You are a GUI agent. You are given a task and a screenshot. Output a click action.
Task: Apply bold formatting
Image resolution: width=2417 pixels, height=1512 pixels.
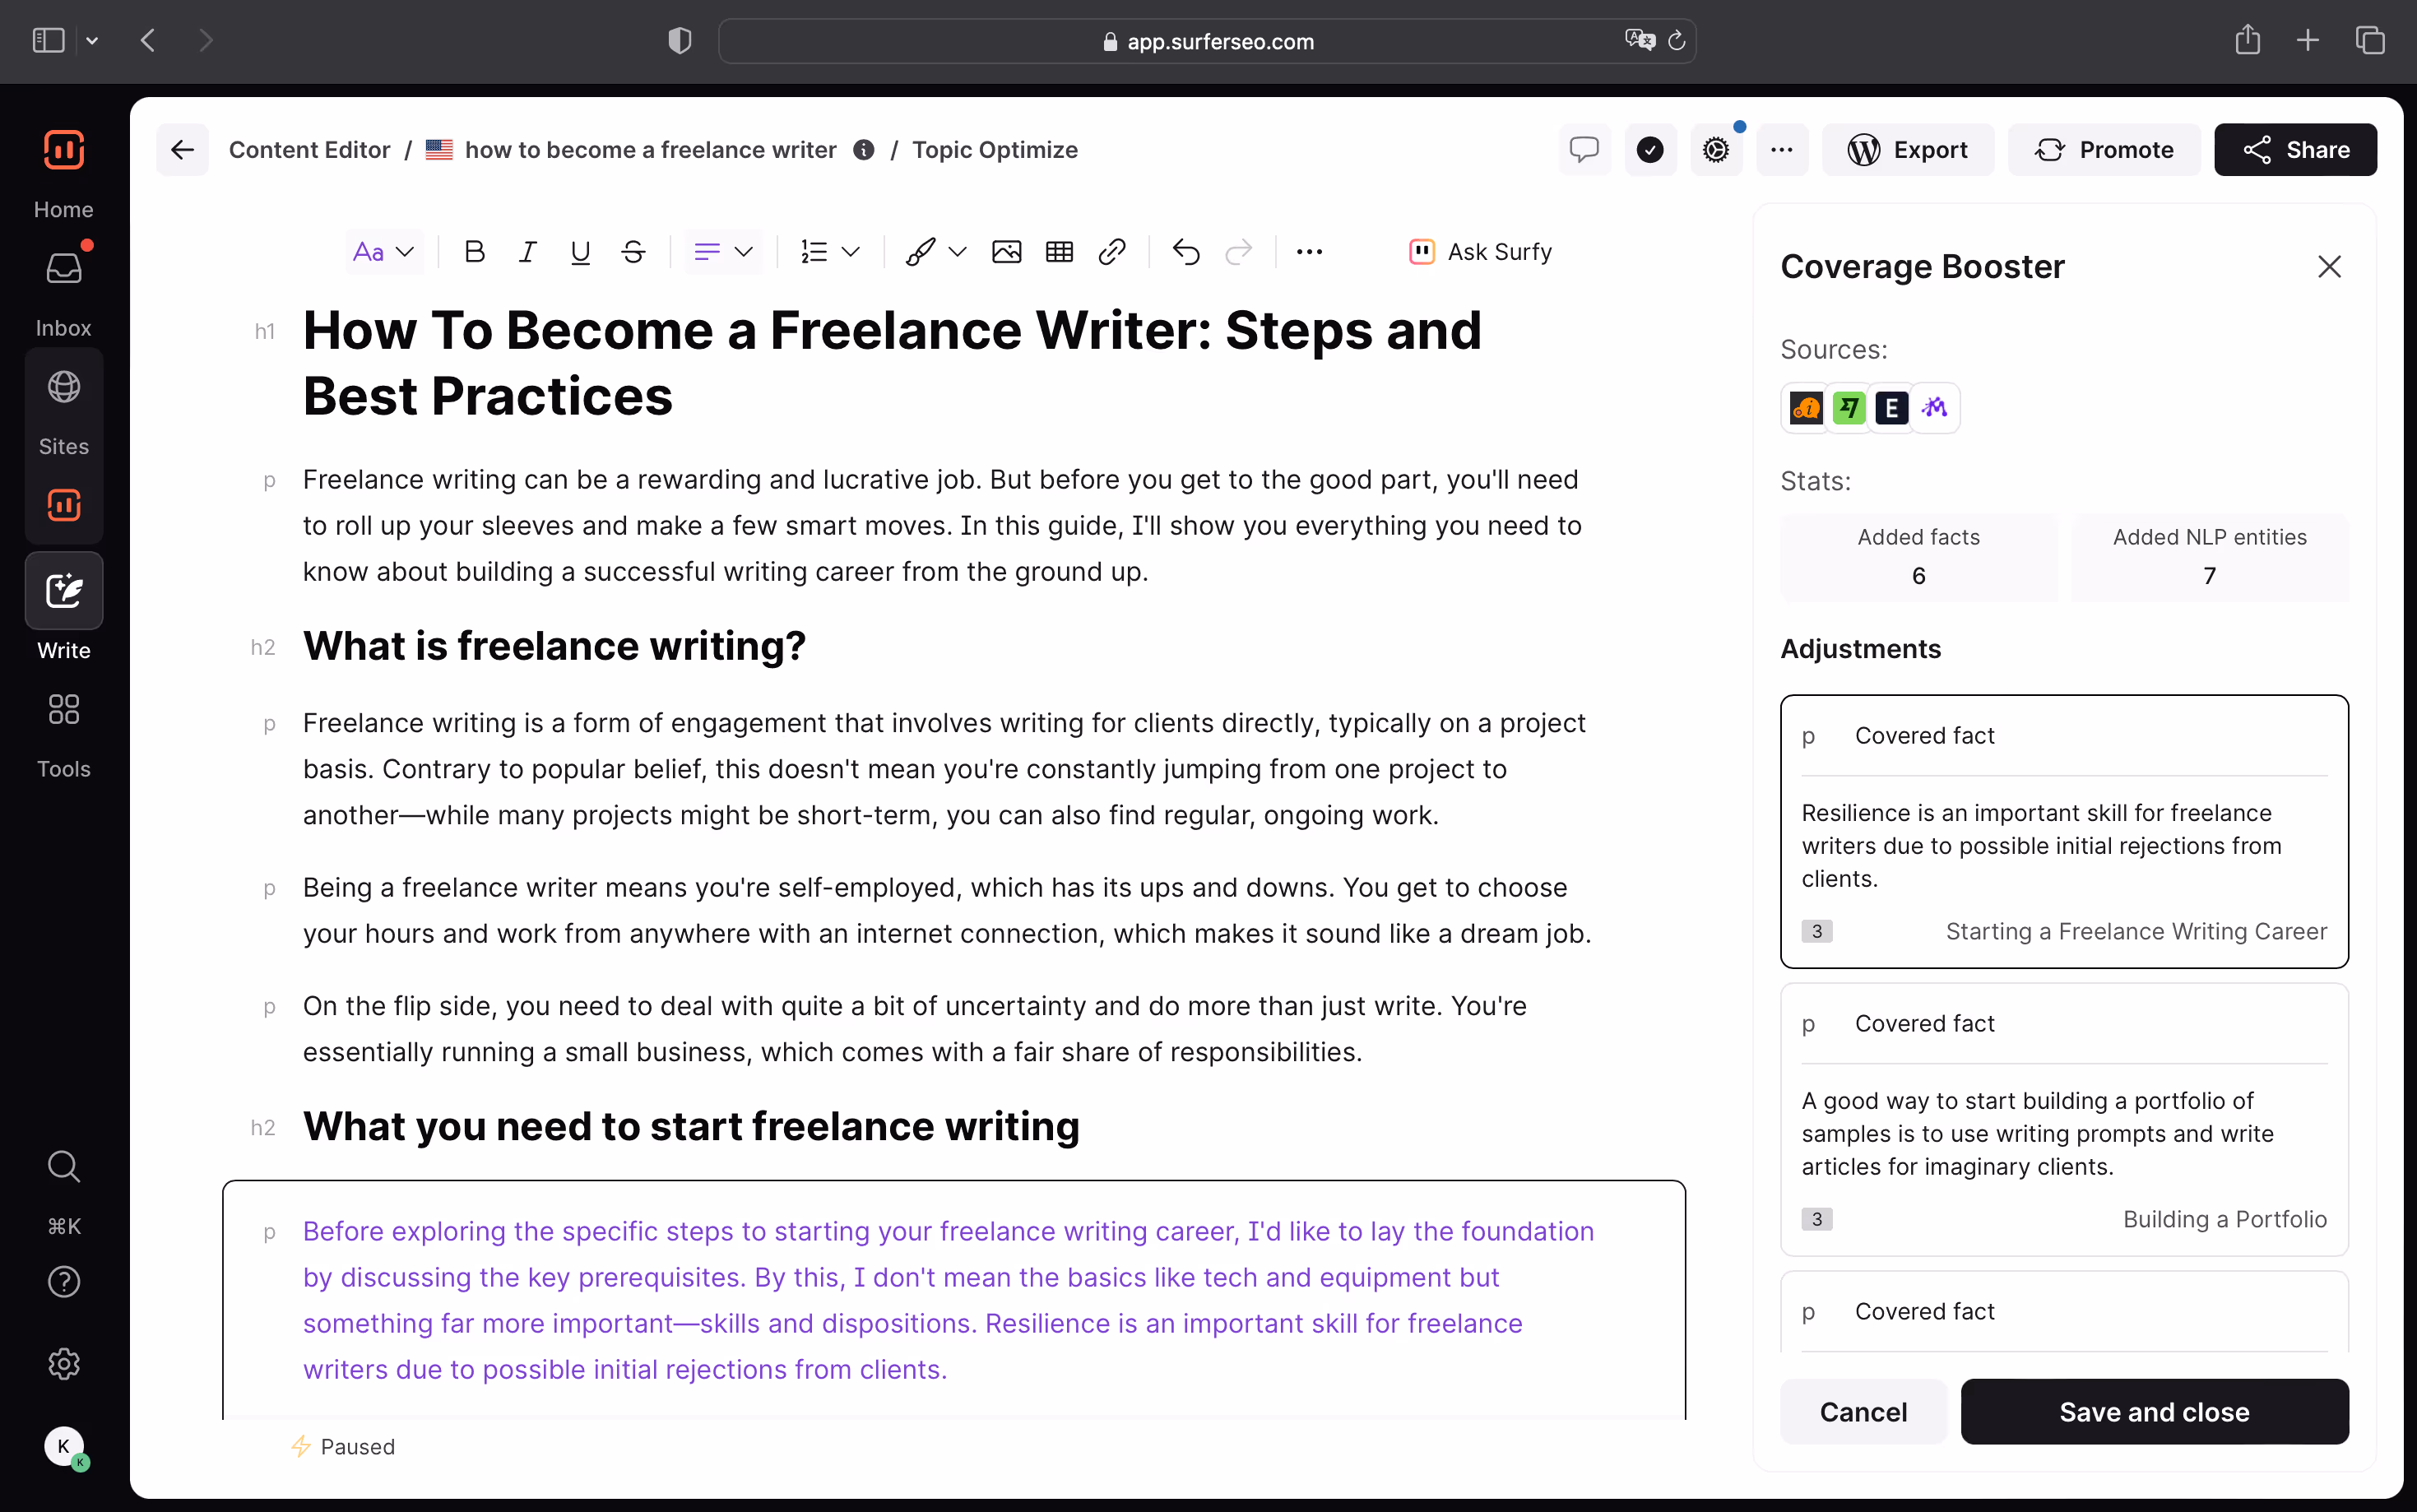pos(475,252)
